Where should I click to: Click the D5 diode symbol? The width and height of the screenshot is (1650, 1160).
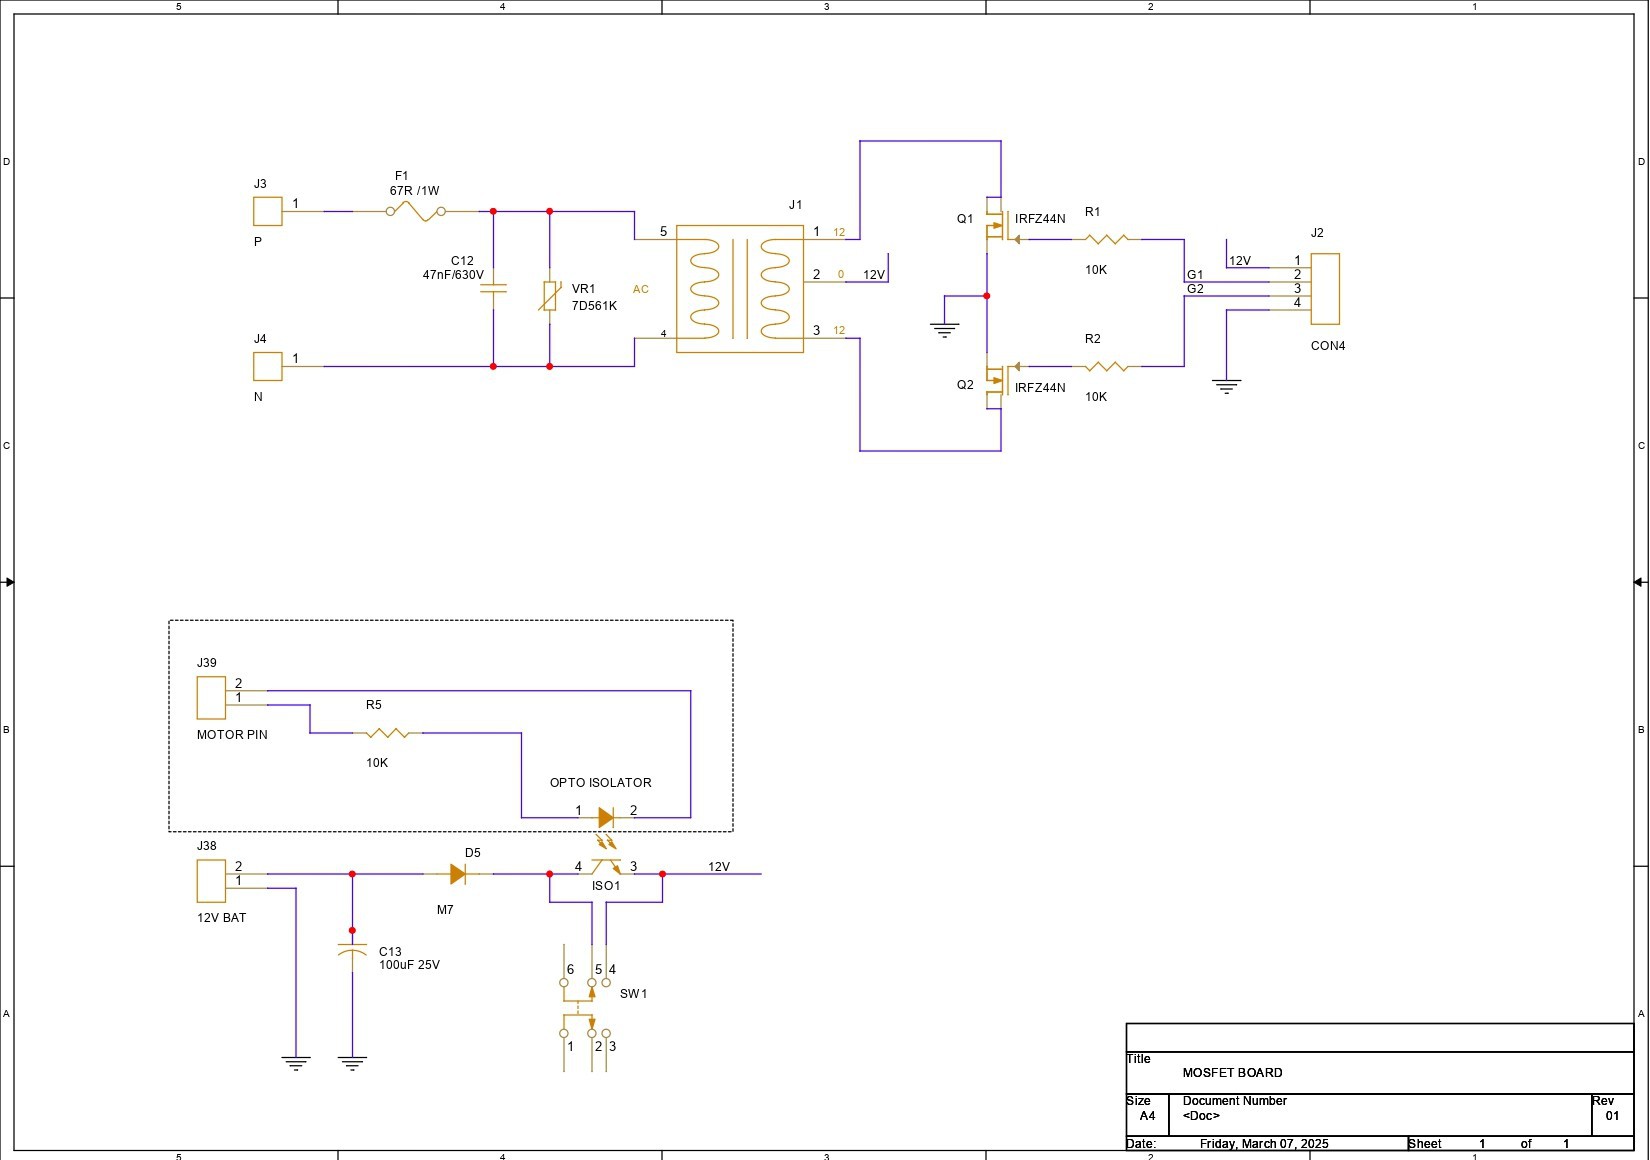[458, 874]
